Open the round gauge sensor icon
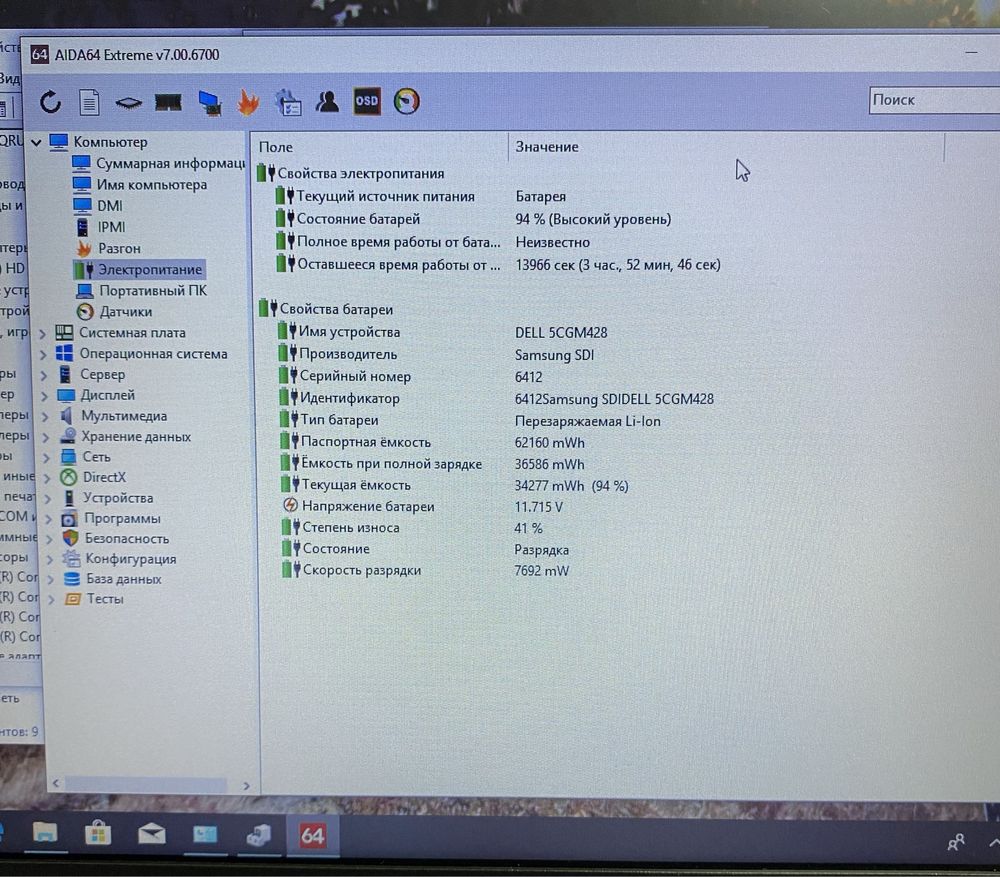1000x877 pixels. (x=406, y=101)
